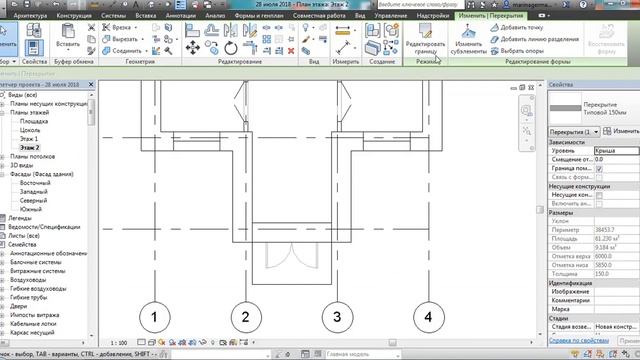Open the Вырезать dropdown in Геометрия

[142, 39]
